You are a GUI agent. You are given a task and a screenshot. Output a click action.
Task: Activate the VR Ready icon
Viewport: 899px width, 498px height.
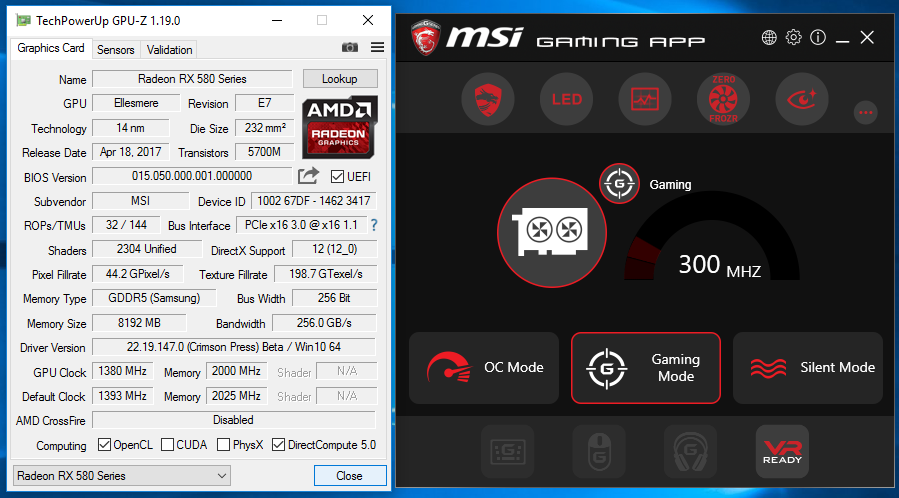782,452
